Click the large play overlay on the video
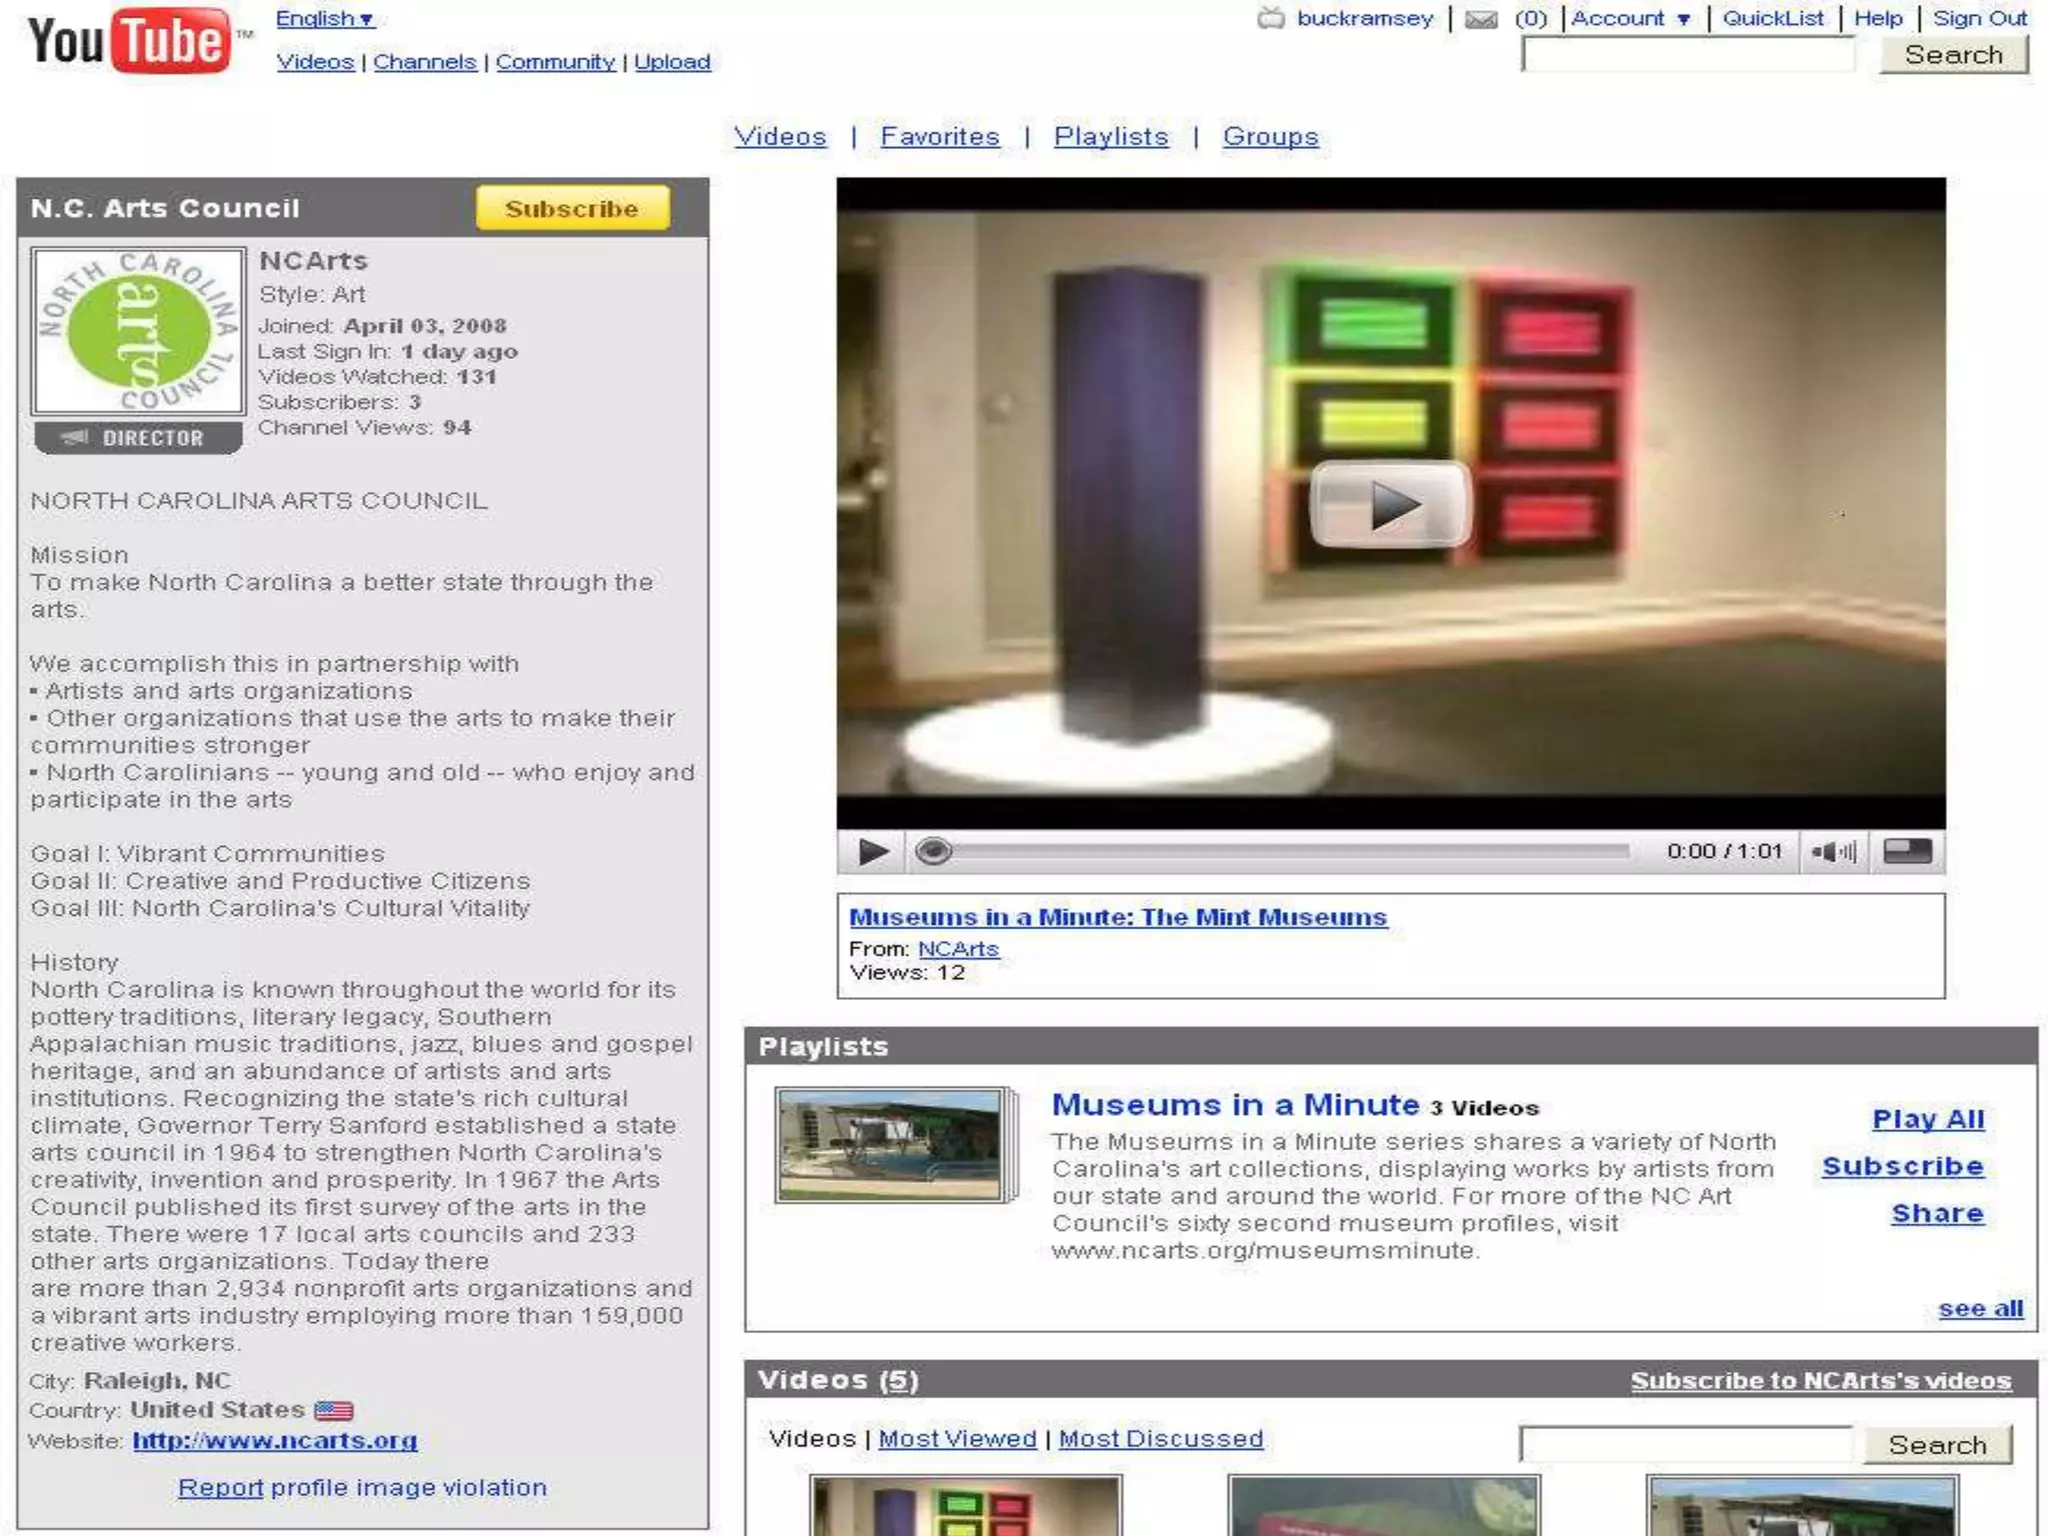The width and height of the screenshot is (2048, 1536). pyautogui.click(x=1390, y=503)
